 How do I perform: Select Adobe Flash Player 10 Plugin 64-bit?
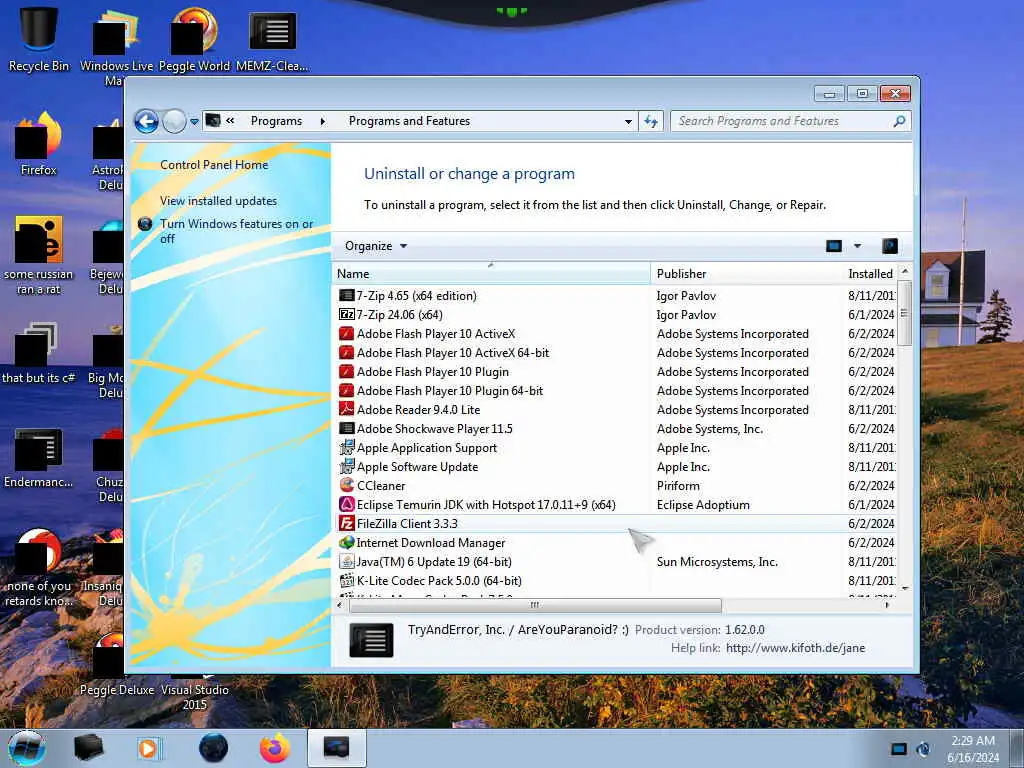(616, 391)
